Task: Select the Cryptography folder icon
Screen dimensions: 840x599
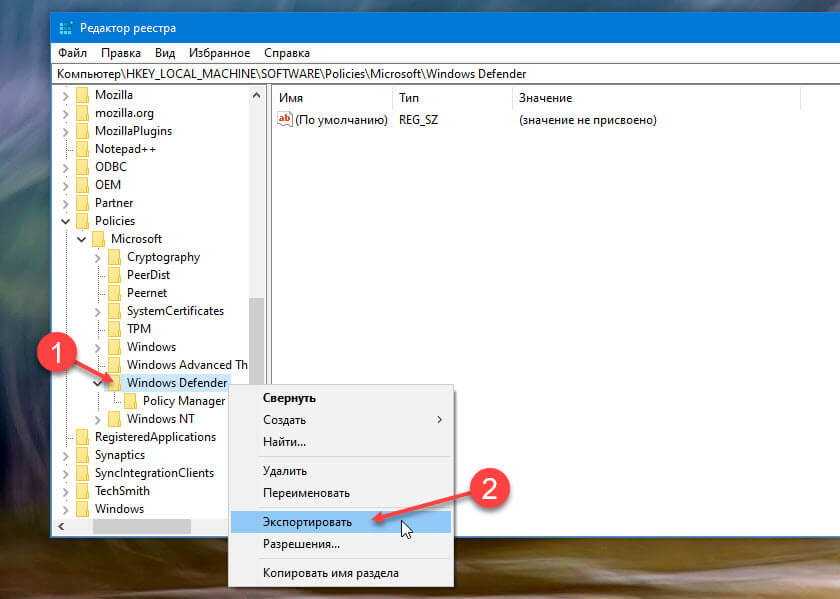Action: point(115,257)
